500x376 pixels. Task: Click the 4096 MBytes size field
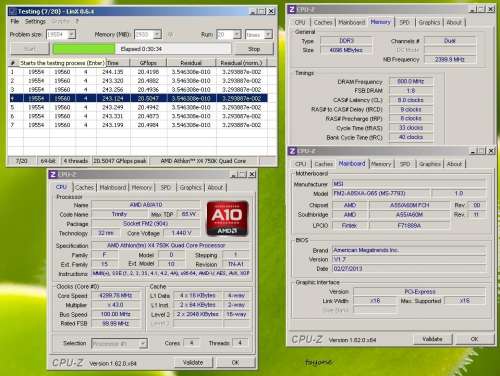[346, 50]
